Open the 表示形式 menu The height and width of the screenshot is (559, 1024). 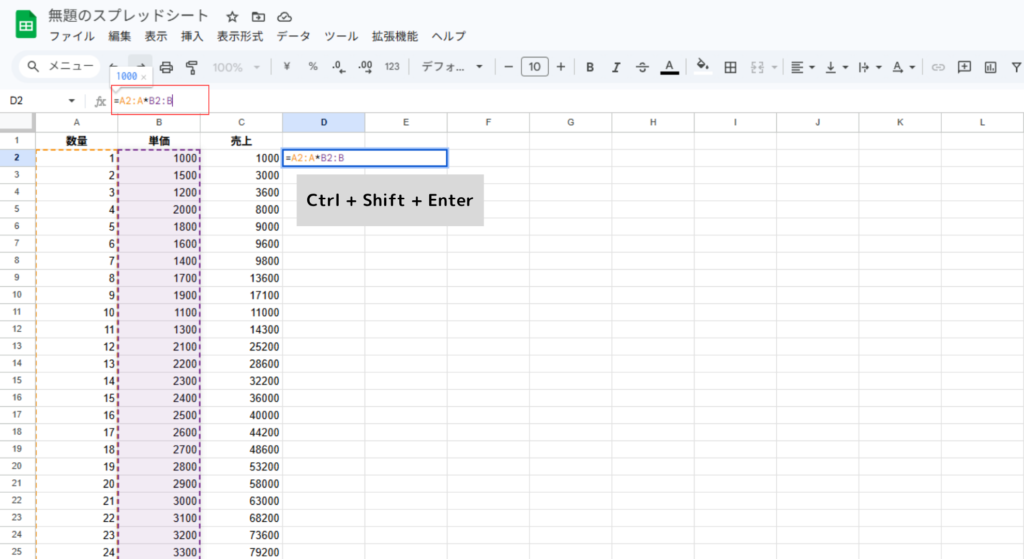[240, 36]
